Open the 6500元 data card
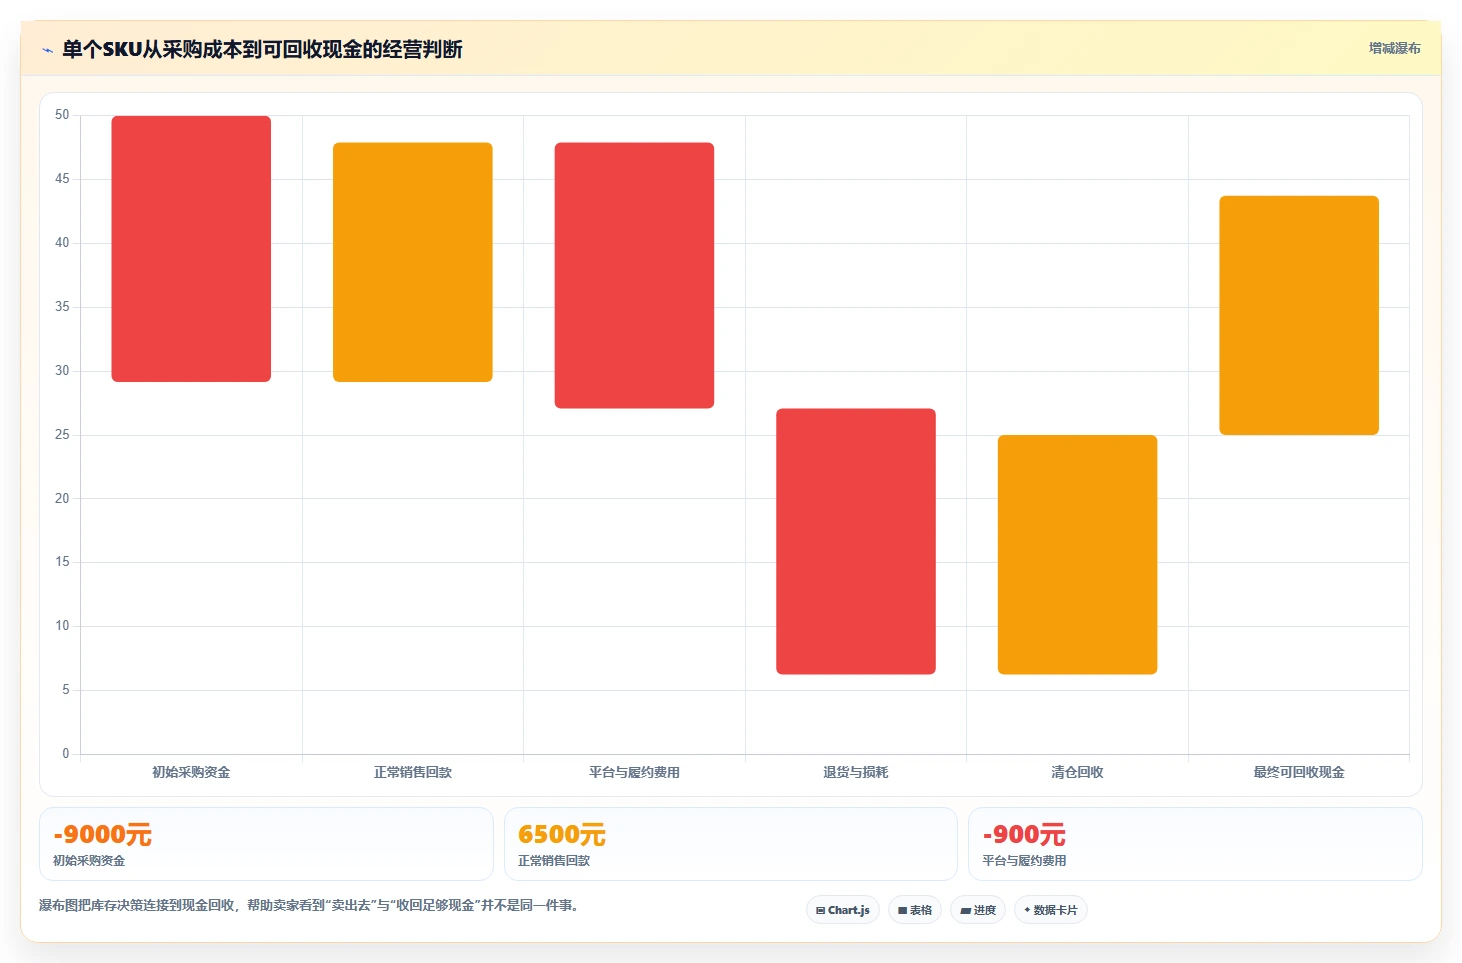Image resolution: width=1462 pixels, height=963 pixels. (731, 844)
